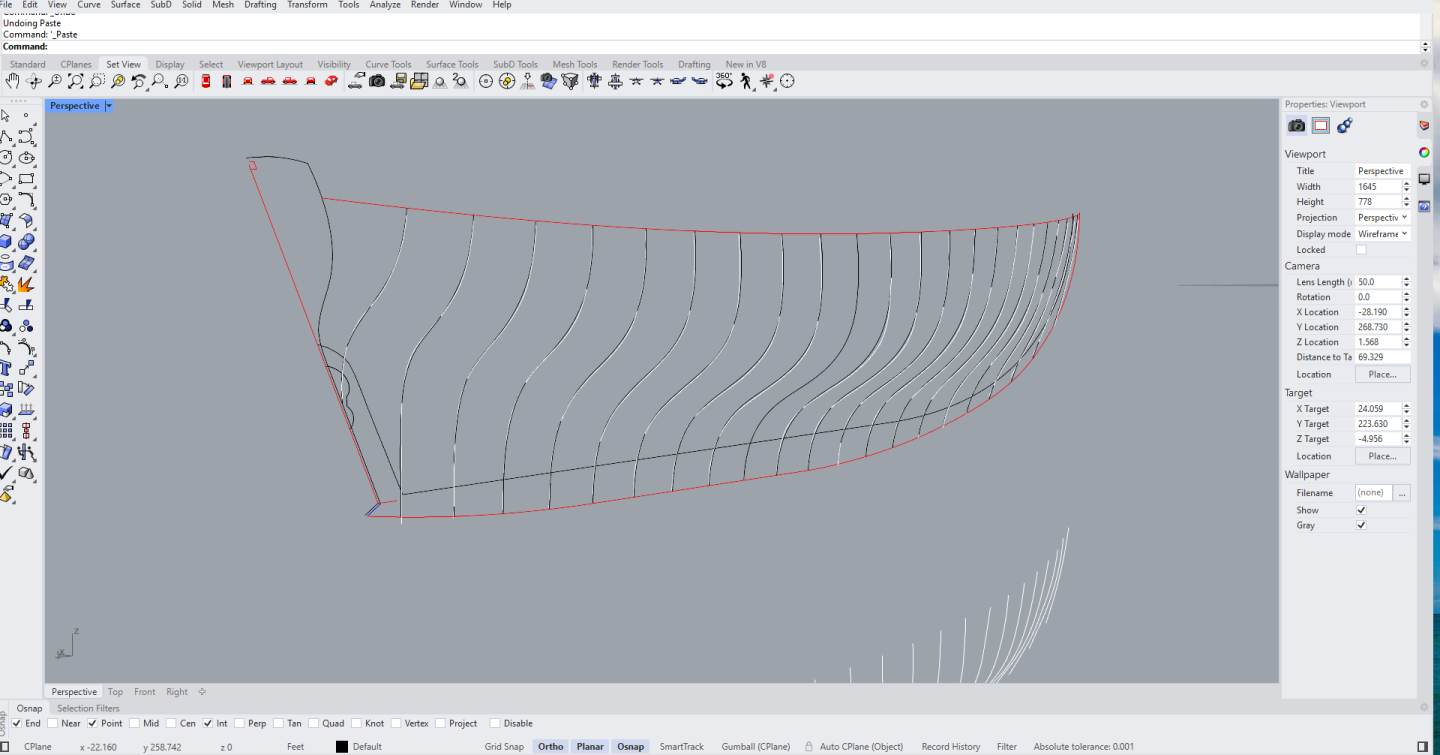Screen dimensions: 1440x755
Task: Uncheck the Point osnap checkbox
Action: (93, 723)
